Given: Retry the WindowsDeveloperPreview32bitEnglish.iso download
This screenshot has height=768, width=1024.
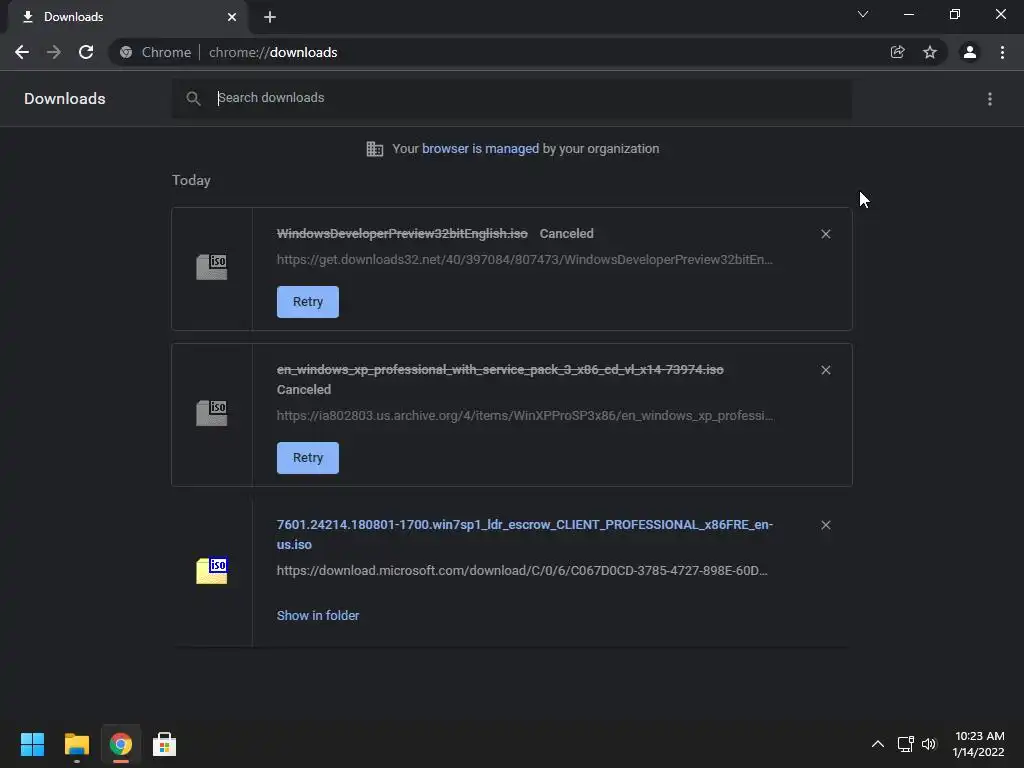Looking at the screenshot, I should pyautogui.click(x=308, y=302).
